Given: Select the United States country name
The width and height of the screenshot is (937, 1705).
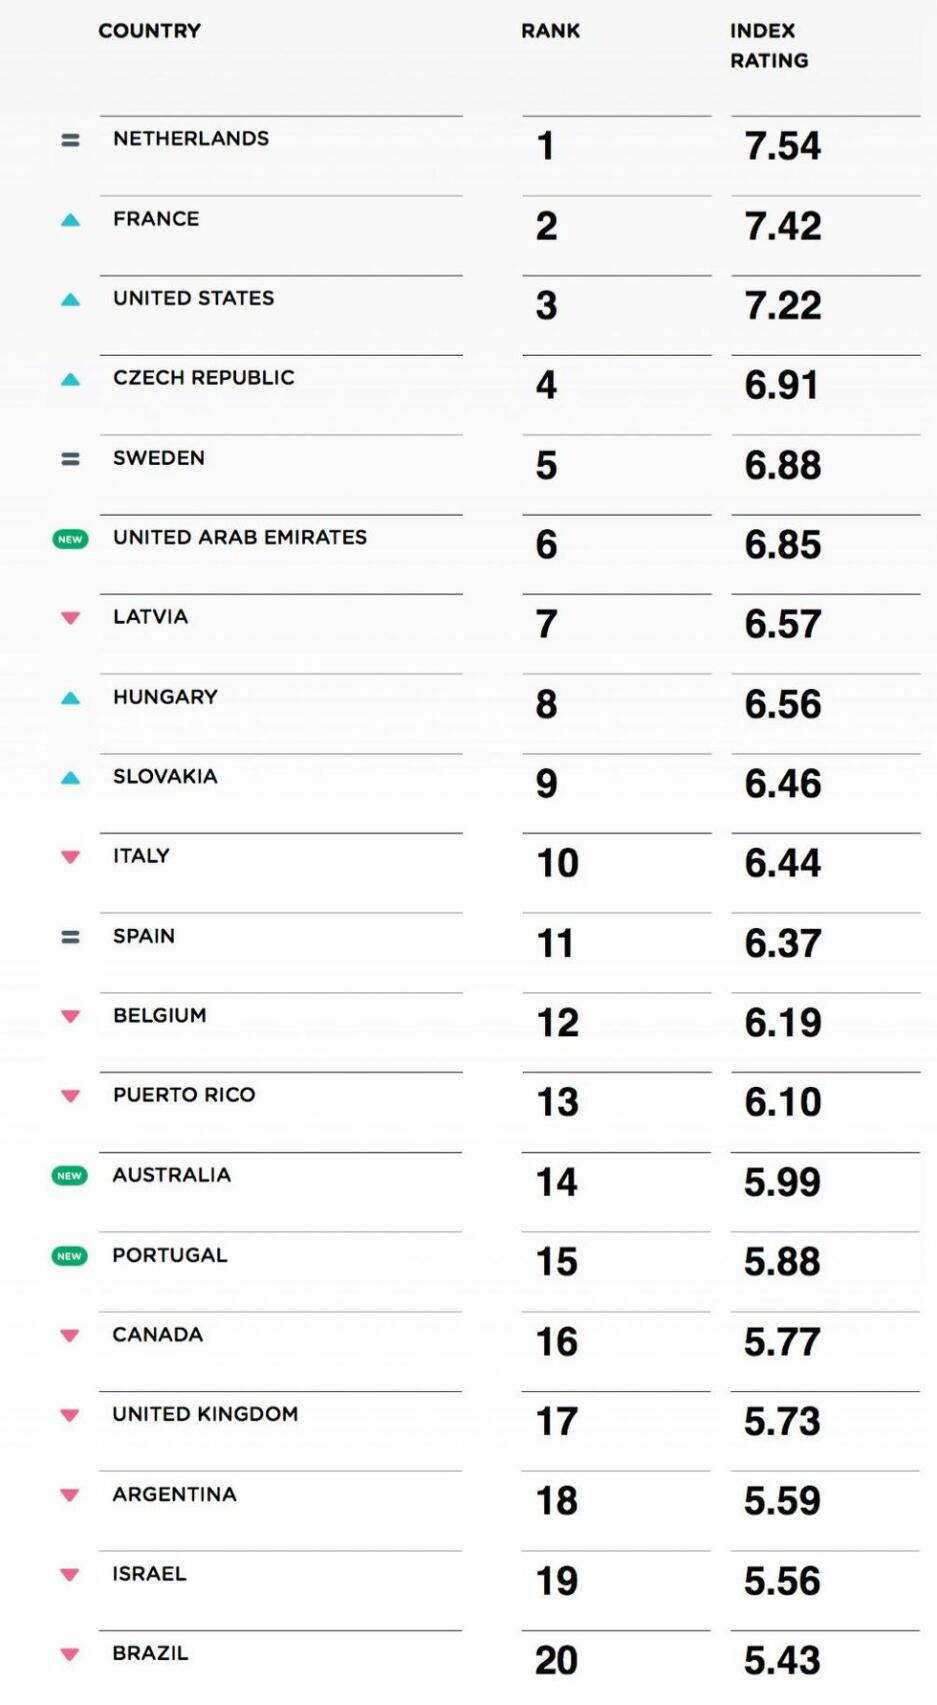Looking at the screenshot, I should [193, 298].
